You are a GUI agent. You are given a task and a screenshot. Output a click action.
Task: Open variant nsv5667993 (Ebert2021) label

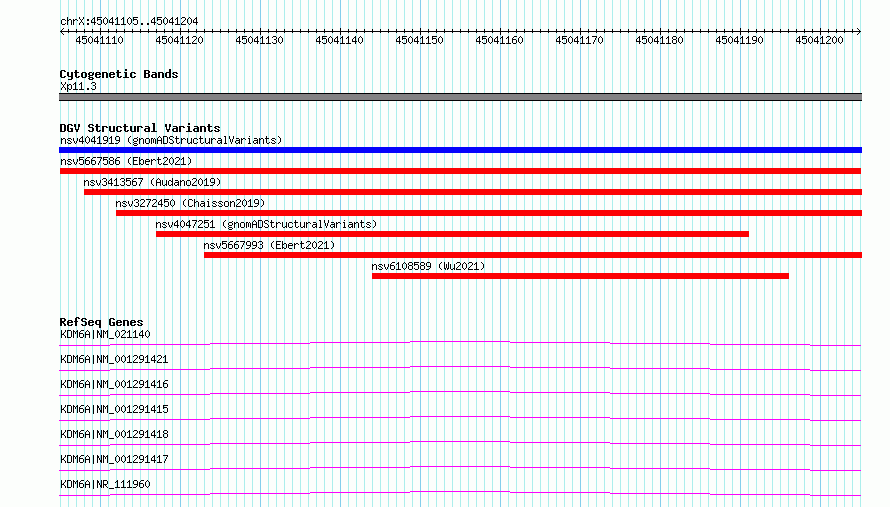pos(269,245)
